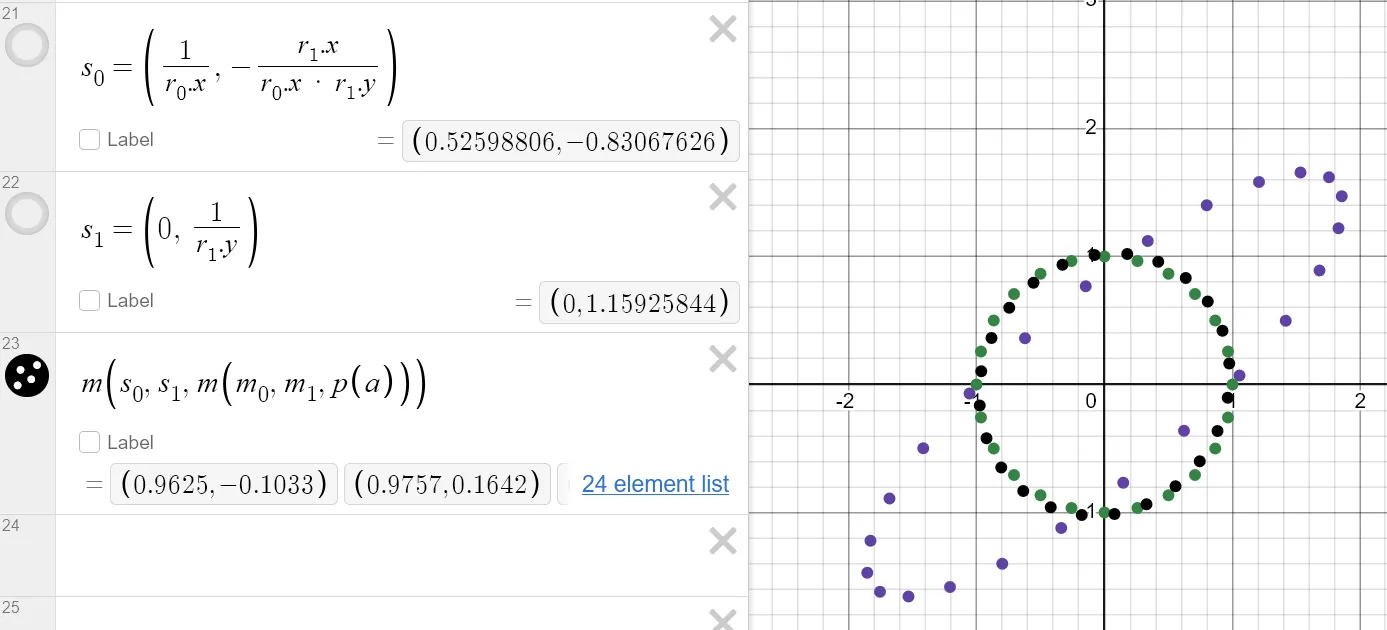1387x630 pixels.
Task: Delete empty expression 24 with its X
Action: pyautogui.click(x=722, y=541)
